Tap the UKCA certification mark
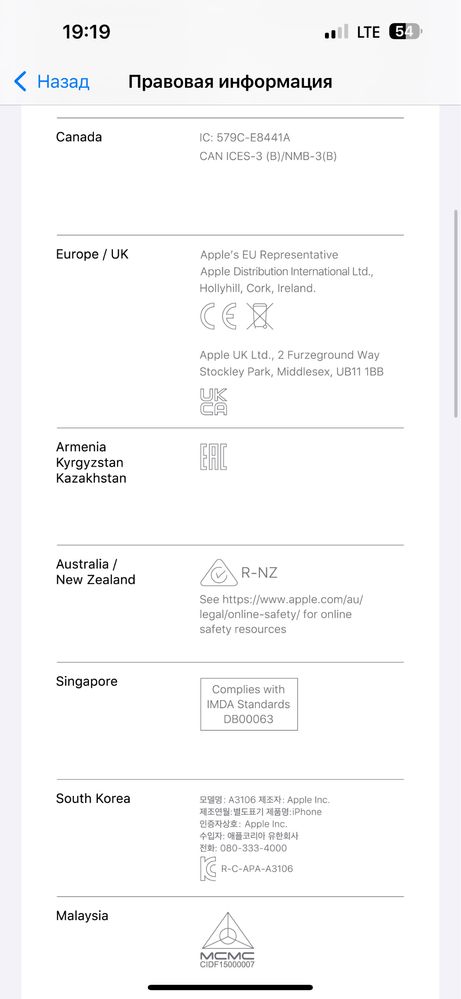461x999 pixels. coord(213,401)
